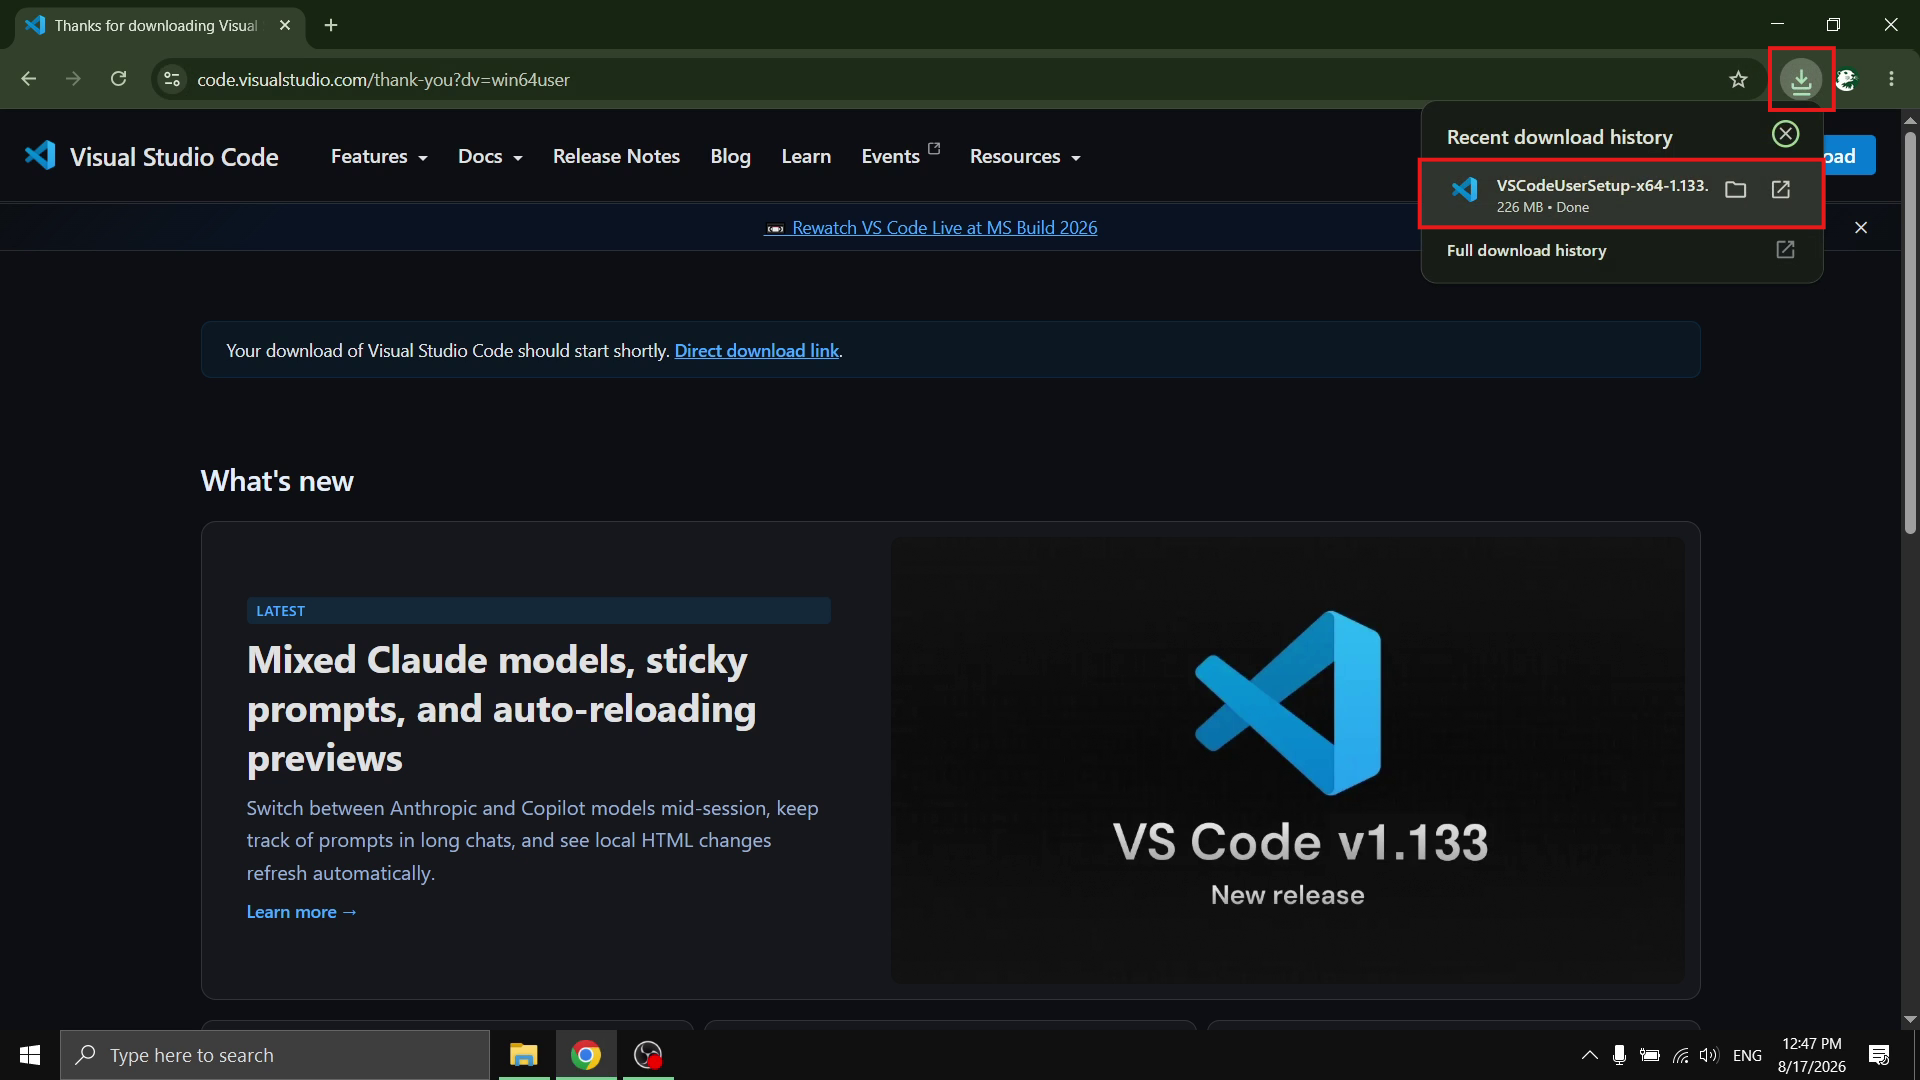Viewport: 1920px width, 1080px height.
Task: Open the Windows notification center
Action: pos(1879,1055)
